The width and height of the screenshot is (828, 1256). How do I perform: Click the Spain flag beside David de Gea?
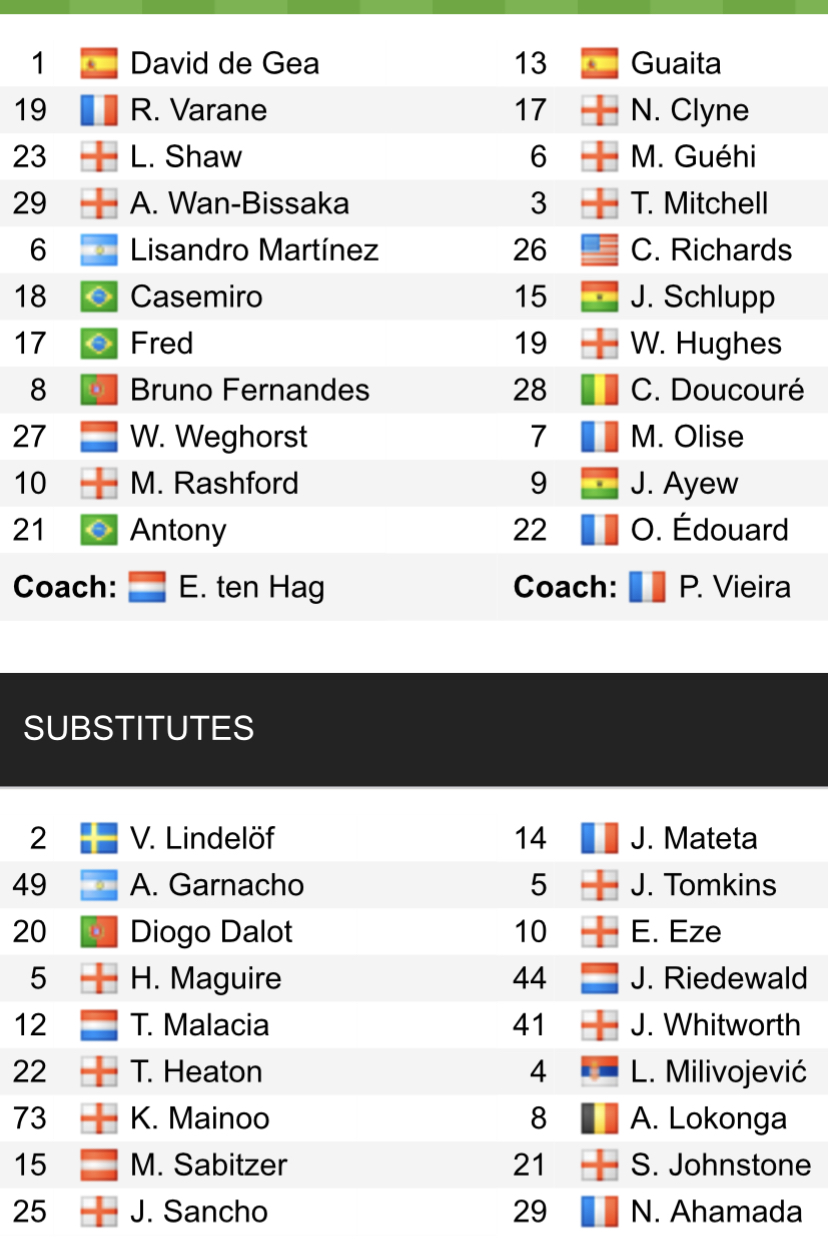point(99,64)
